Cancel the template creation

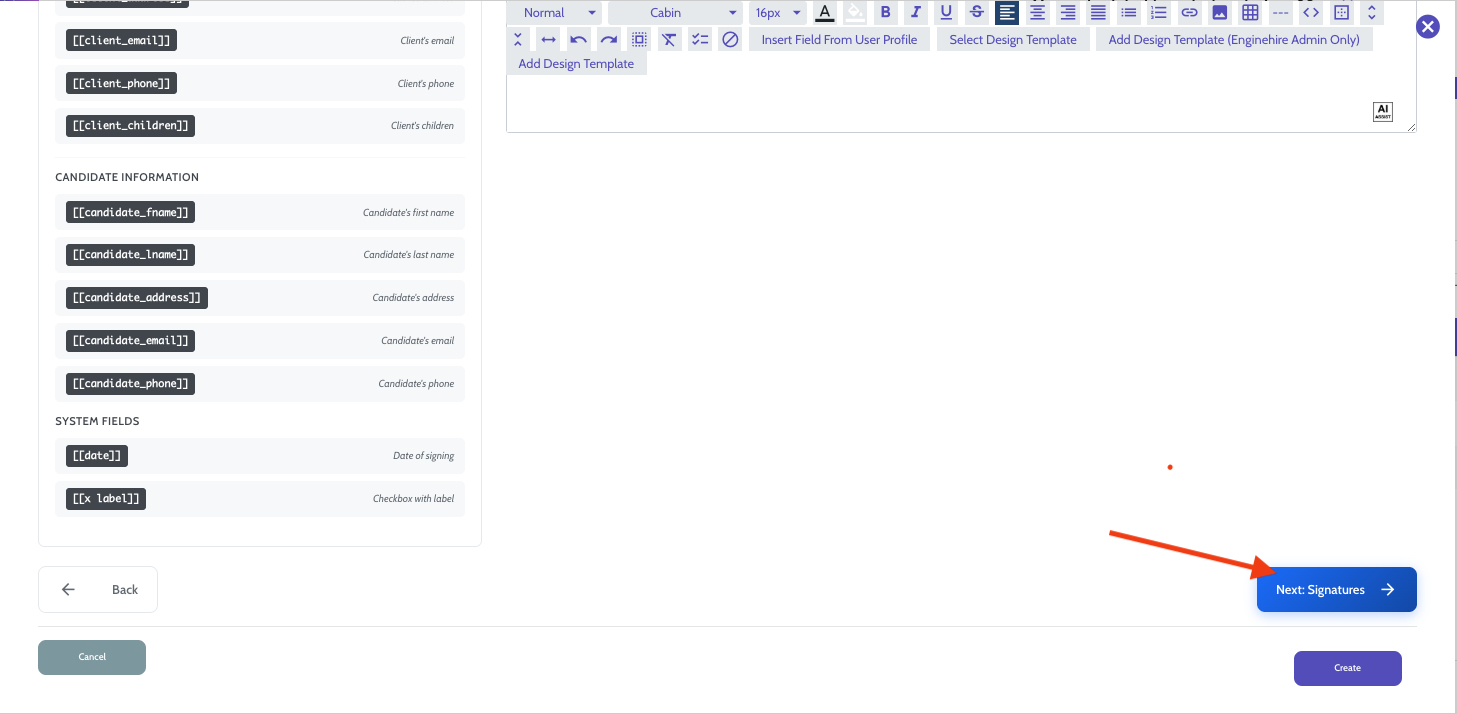[91, 657]
